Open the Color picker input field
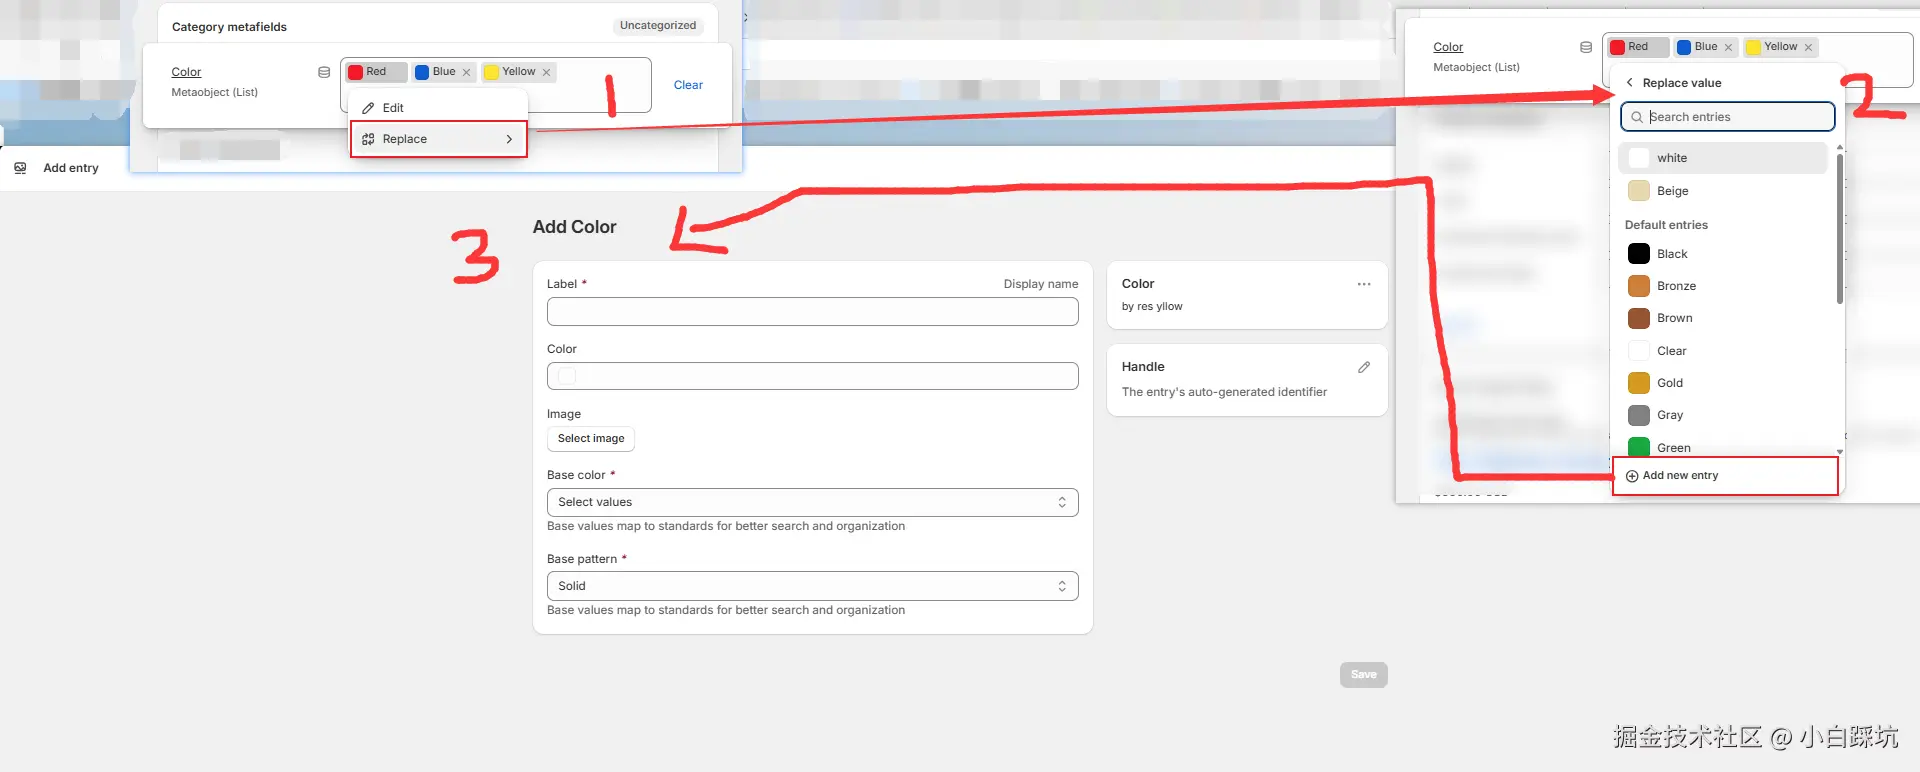1920x772 pixels. pyautogui.click(x=812, y=376)
